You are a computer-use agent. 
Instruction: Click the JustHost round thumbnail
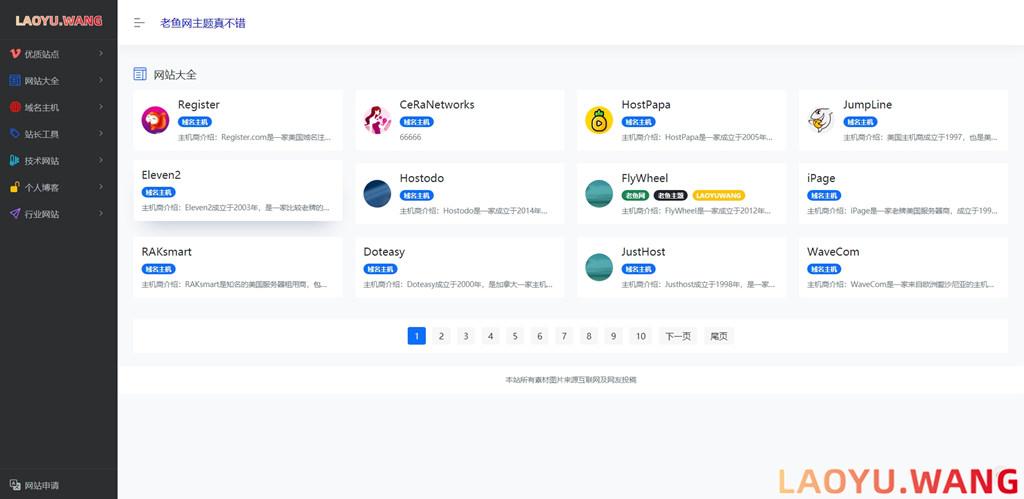599,267
